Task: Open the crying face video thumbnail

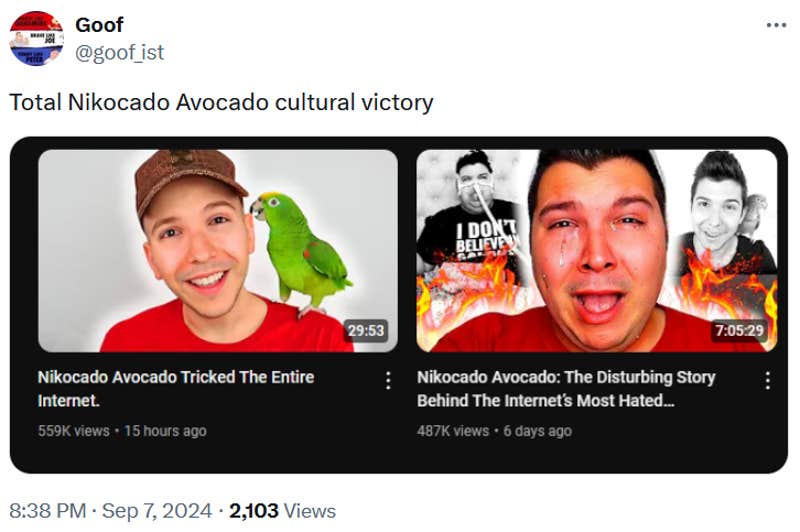Action: 596,250
